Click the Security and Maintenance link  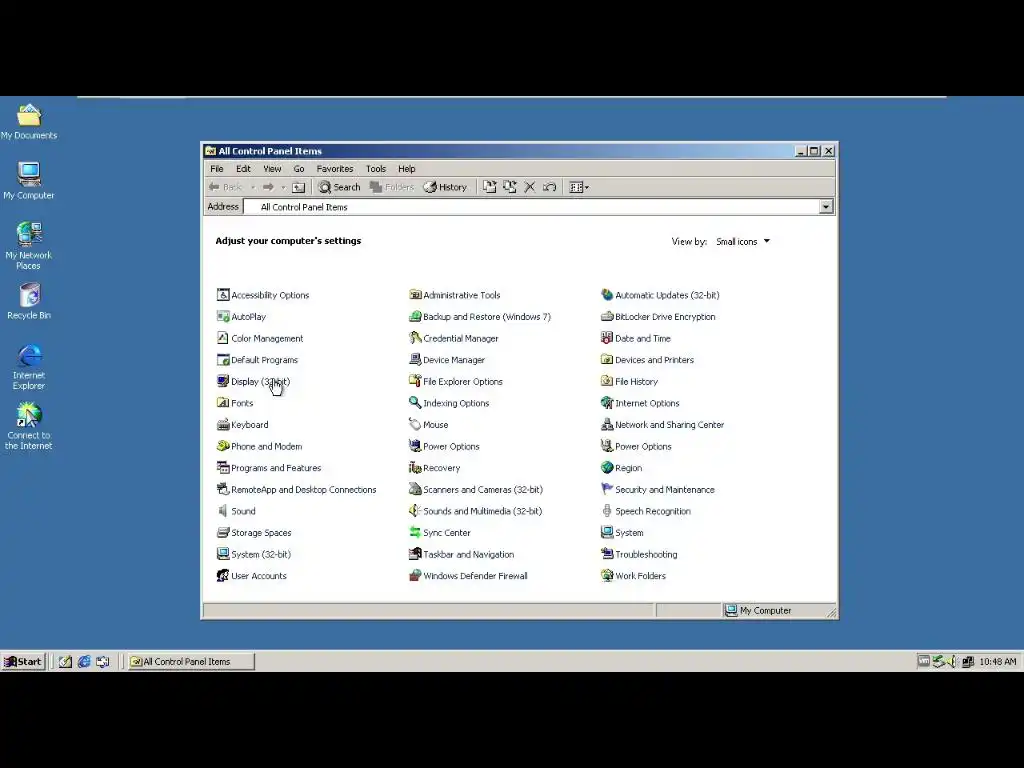pyautogui.click(x=664, y=489)
